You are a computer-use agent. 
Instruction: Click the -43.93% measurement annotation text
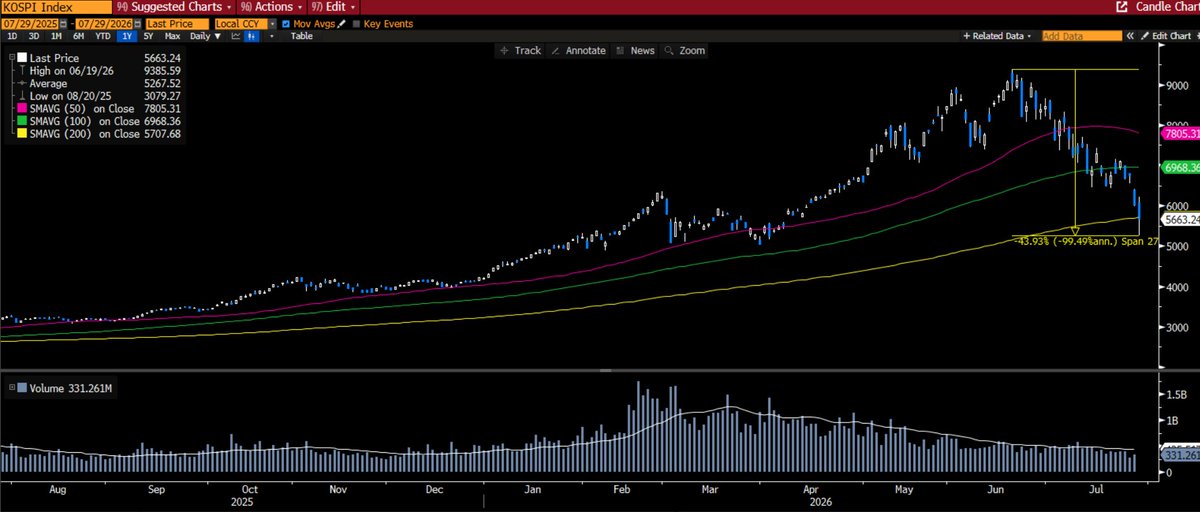click(1086, 241)
